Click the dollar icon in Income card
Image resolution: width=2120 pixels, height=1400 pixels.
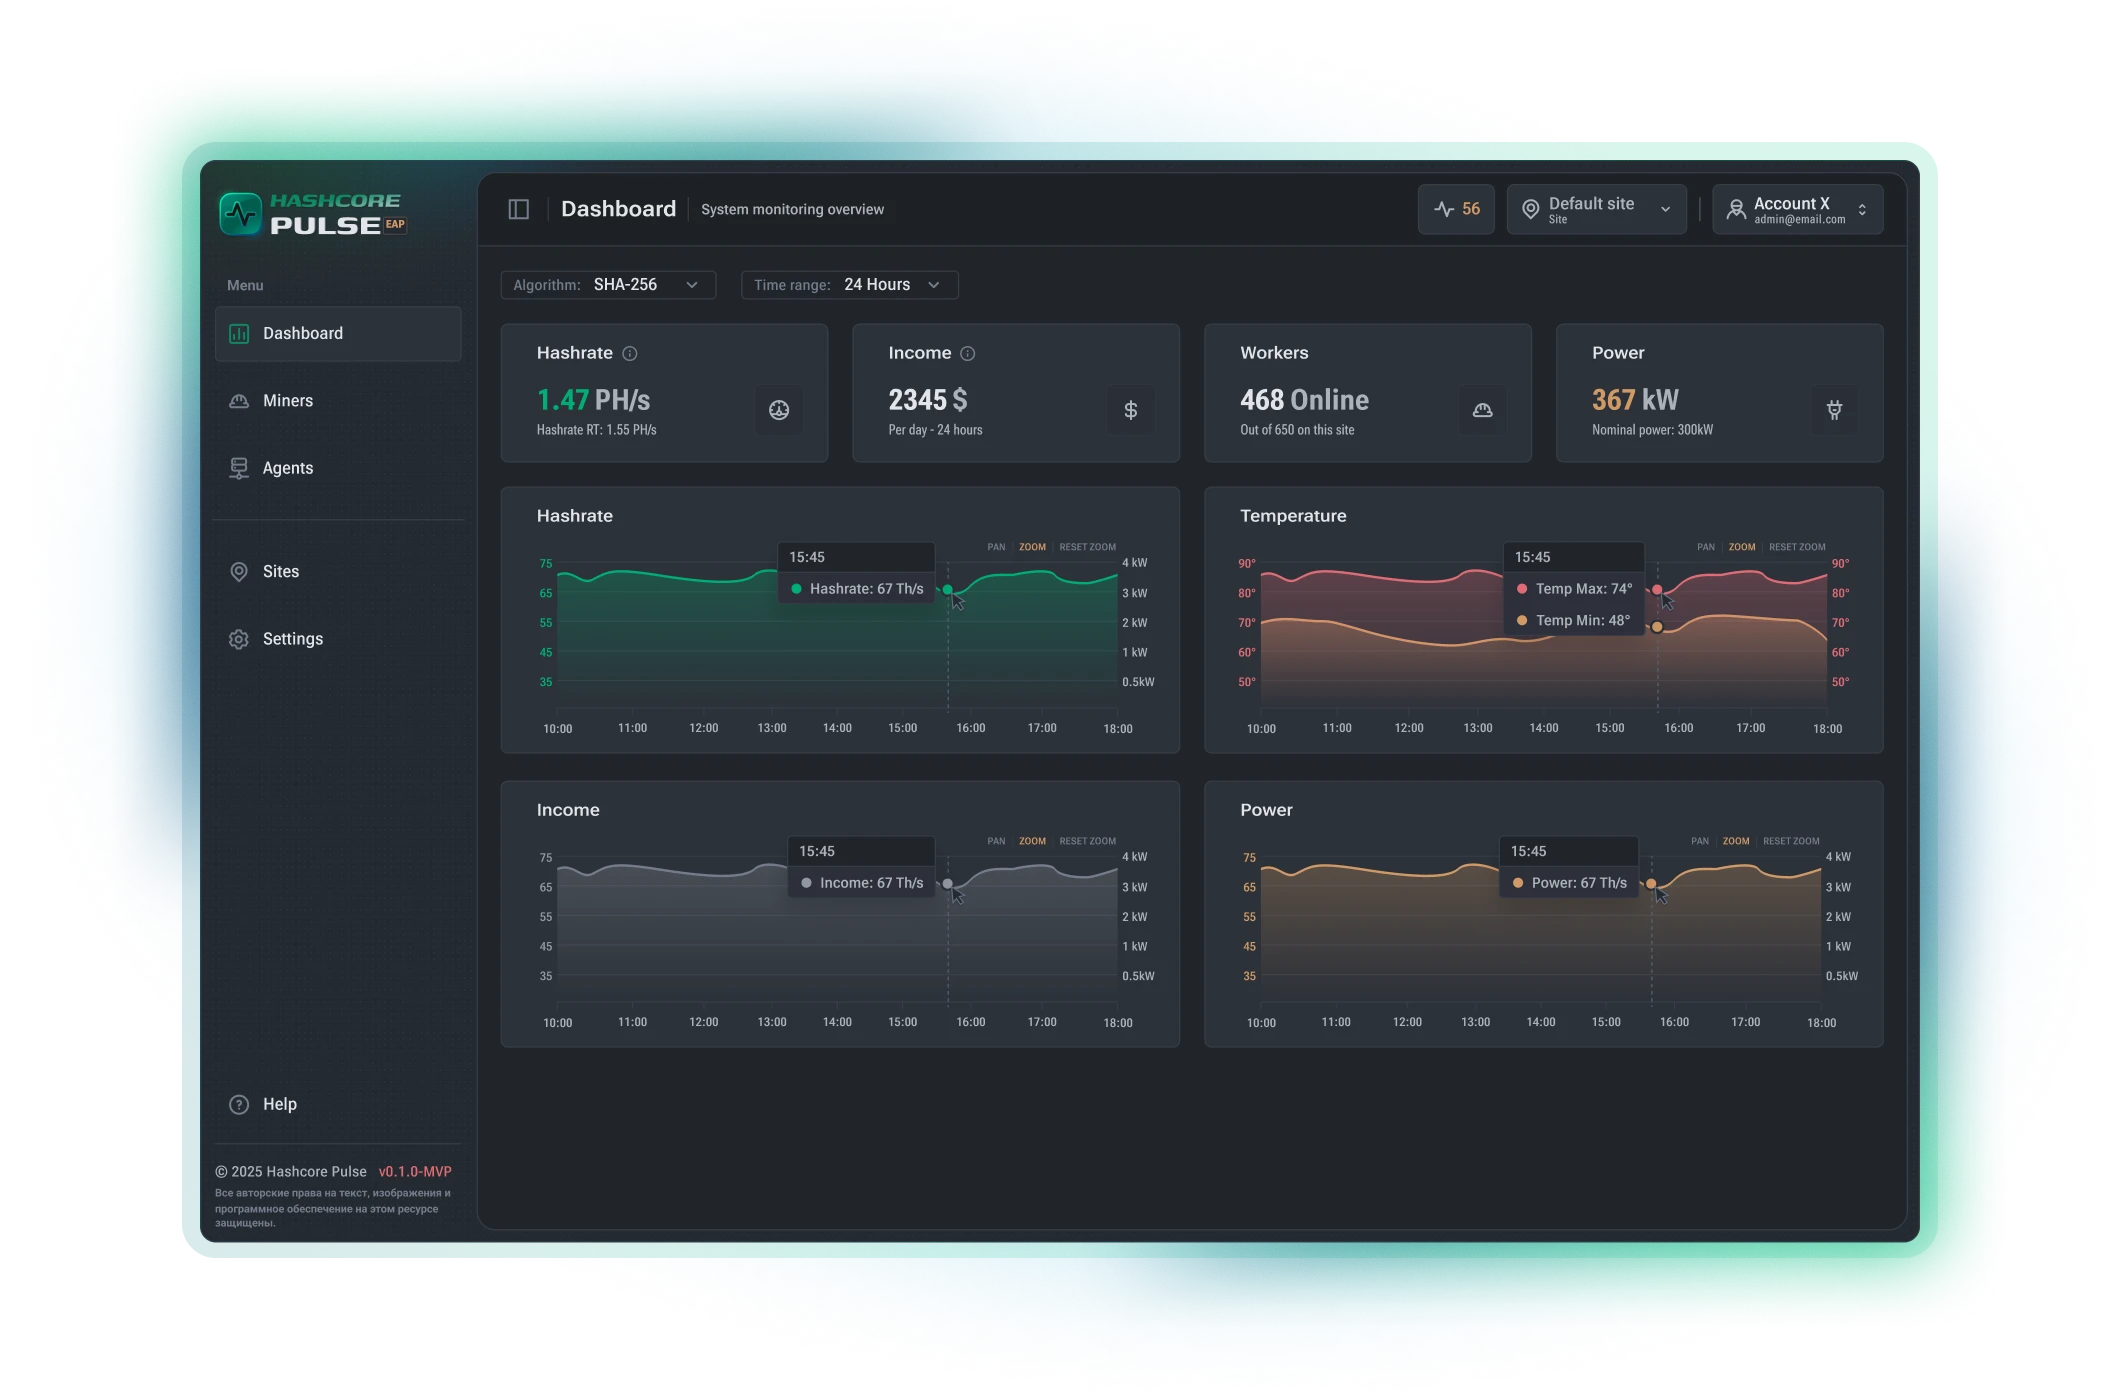(x=1130, y=410)
